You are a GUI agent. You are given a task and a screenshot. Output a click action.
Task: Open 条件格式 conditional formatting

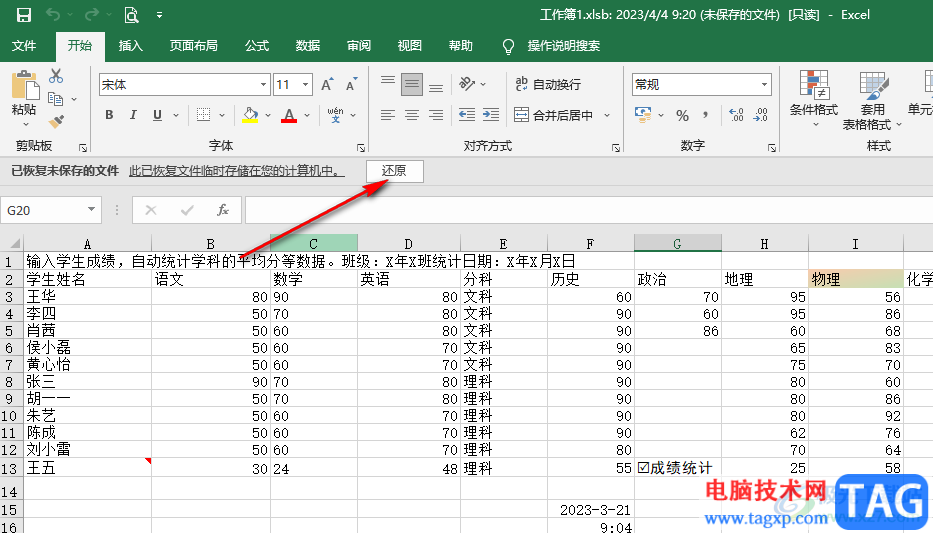click(814, 99)
